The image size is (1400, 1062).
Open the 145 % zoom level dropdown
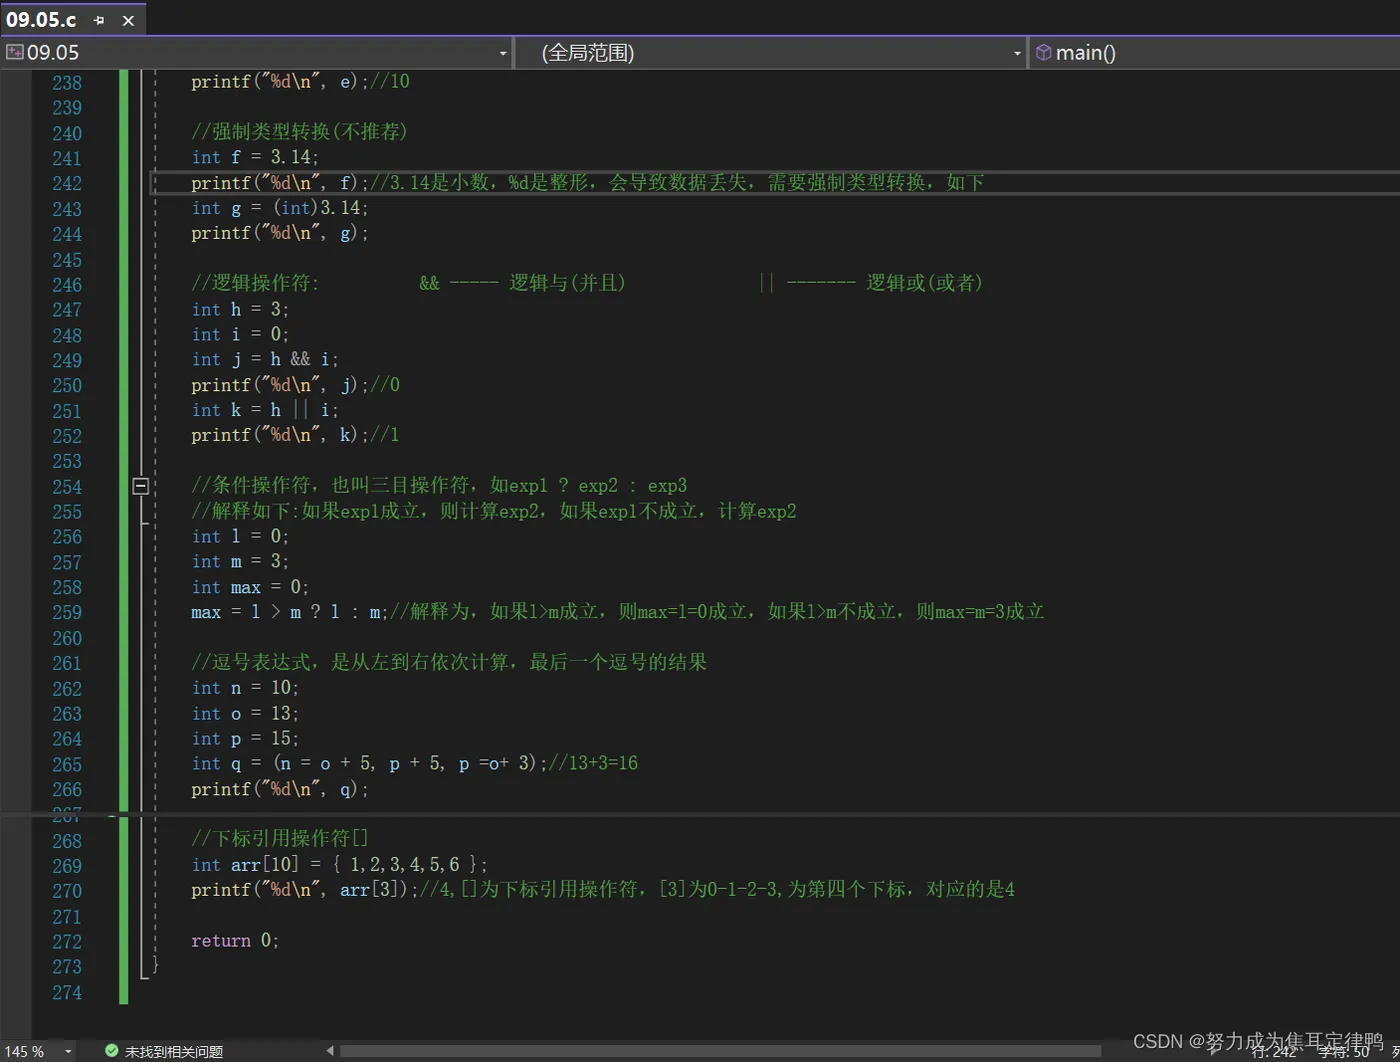68,1051
